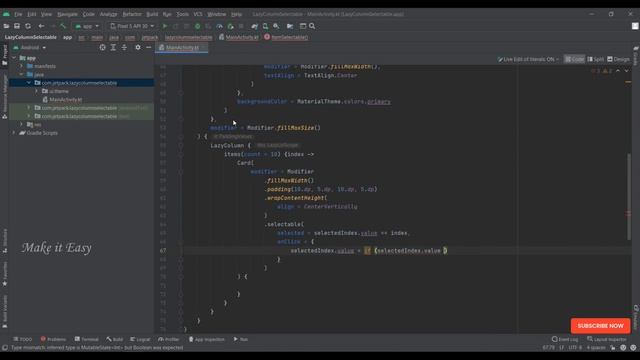This screenshot has width=640, height=360.
Task: Click the errors and warnings indicator
Action: pos(601,71)
